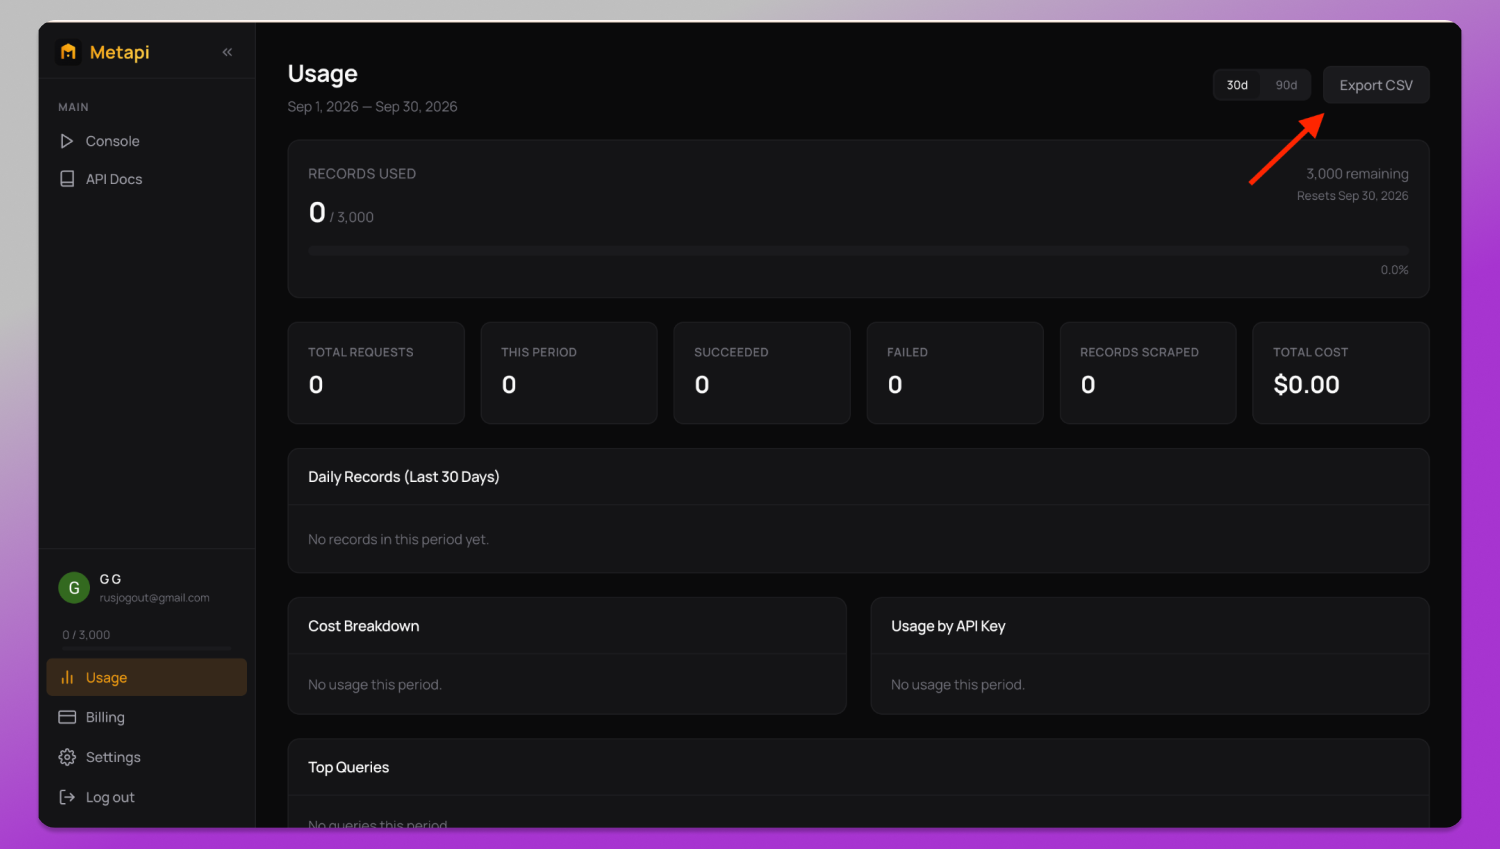Click the Usage bar chart icon

click(x=67, y=677)
